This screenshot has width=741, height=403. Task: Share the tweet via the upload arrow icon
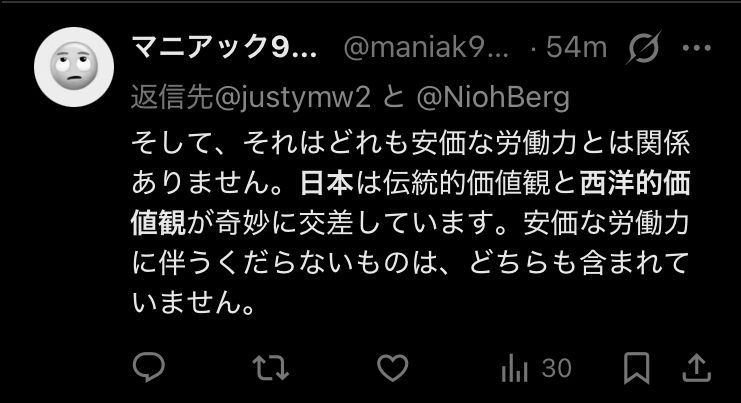click(697, 368)
